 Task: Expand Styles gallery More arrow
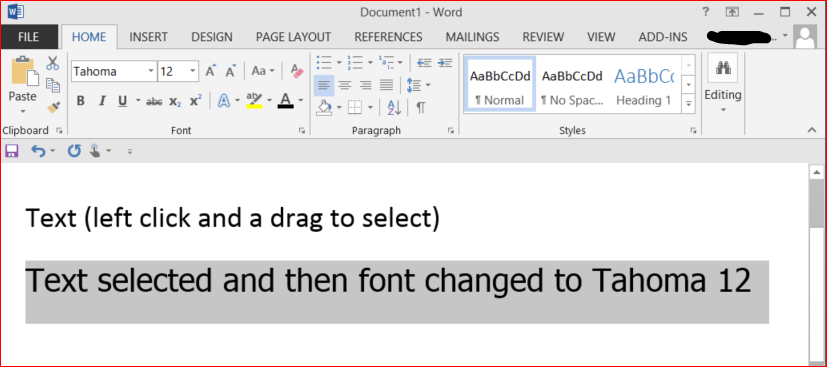688,104
